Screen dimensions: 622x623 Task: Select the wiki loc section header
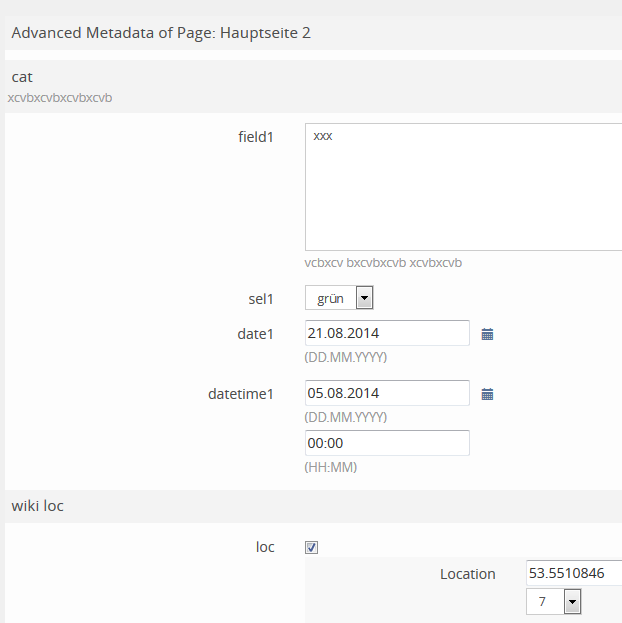tap(37, 506)
